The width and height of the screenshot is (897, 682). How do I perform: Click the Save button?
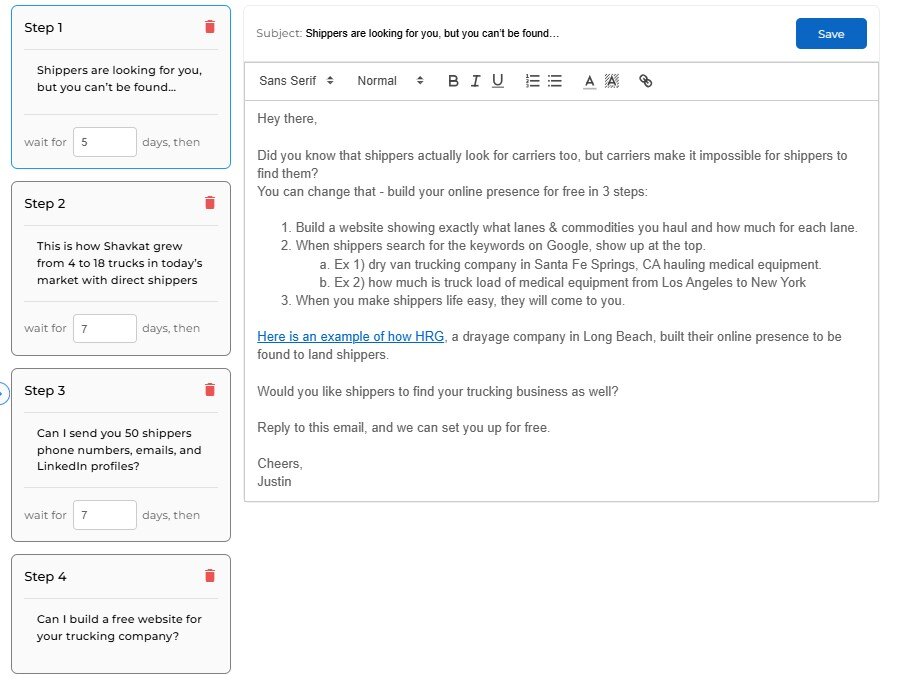tap(830, 34)
